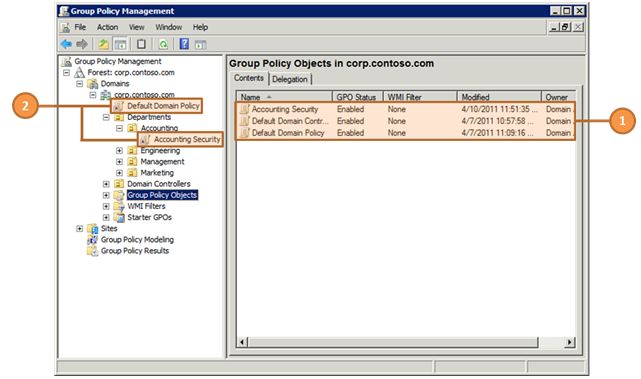
Task: Expand the Starter GPOs node
Action: pyautogui.click(x=106, y=218)
